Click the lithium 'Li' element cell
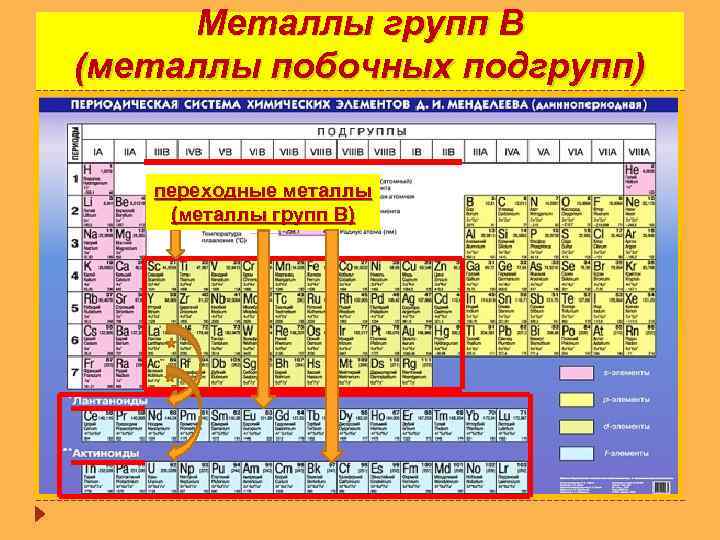The height and width of the screenshot is (540, 720). click(x=98, y=211)
